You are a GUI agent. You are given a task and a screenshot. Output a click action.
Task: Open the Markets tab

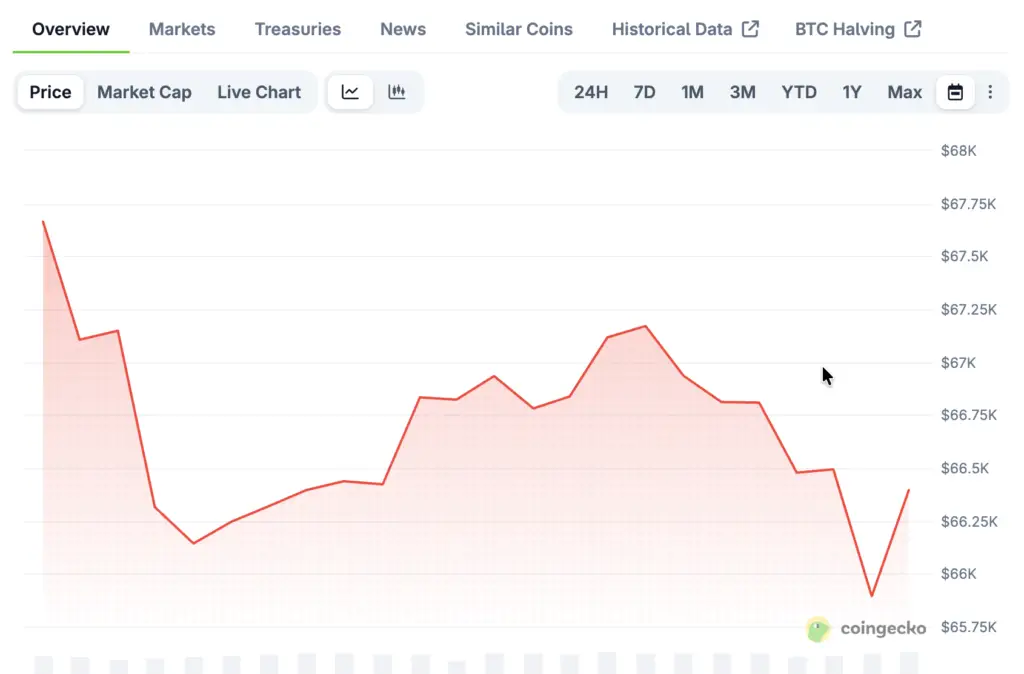182,29
